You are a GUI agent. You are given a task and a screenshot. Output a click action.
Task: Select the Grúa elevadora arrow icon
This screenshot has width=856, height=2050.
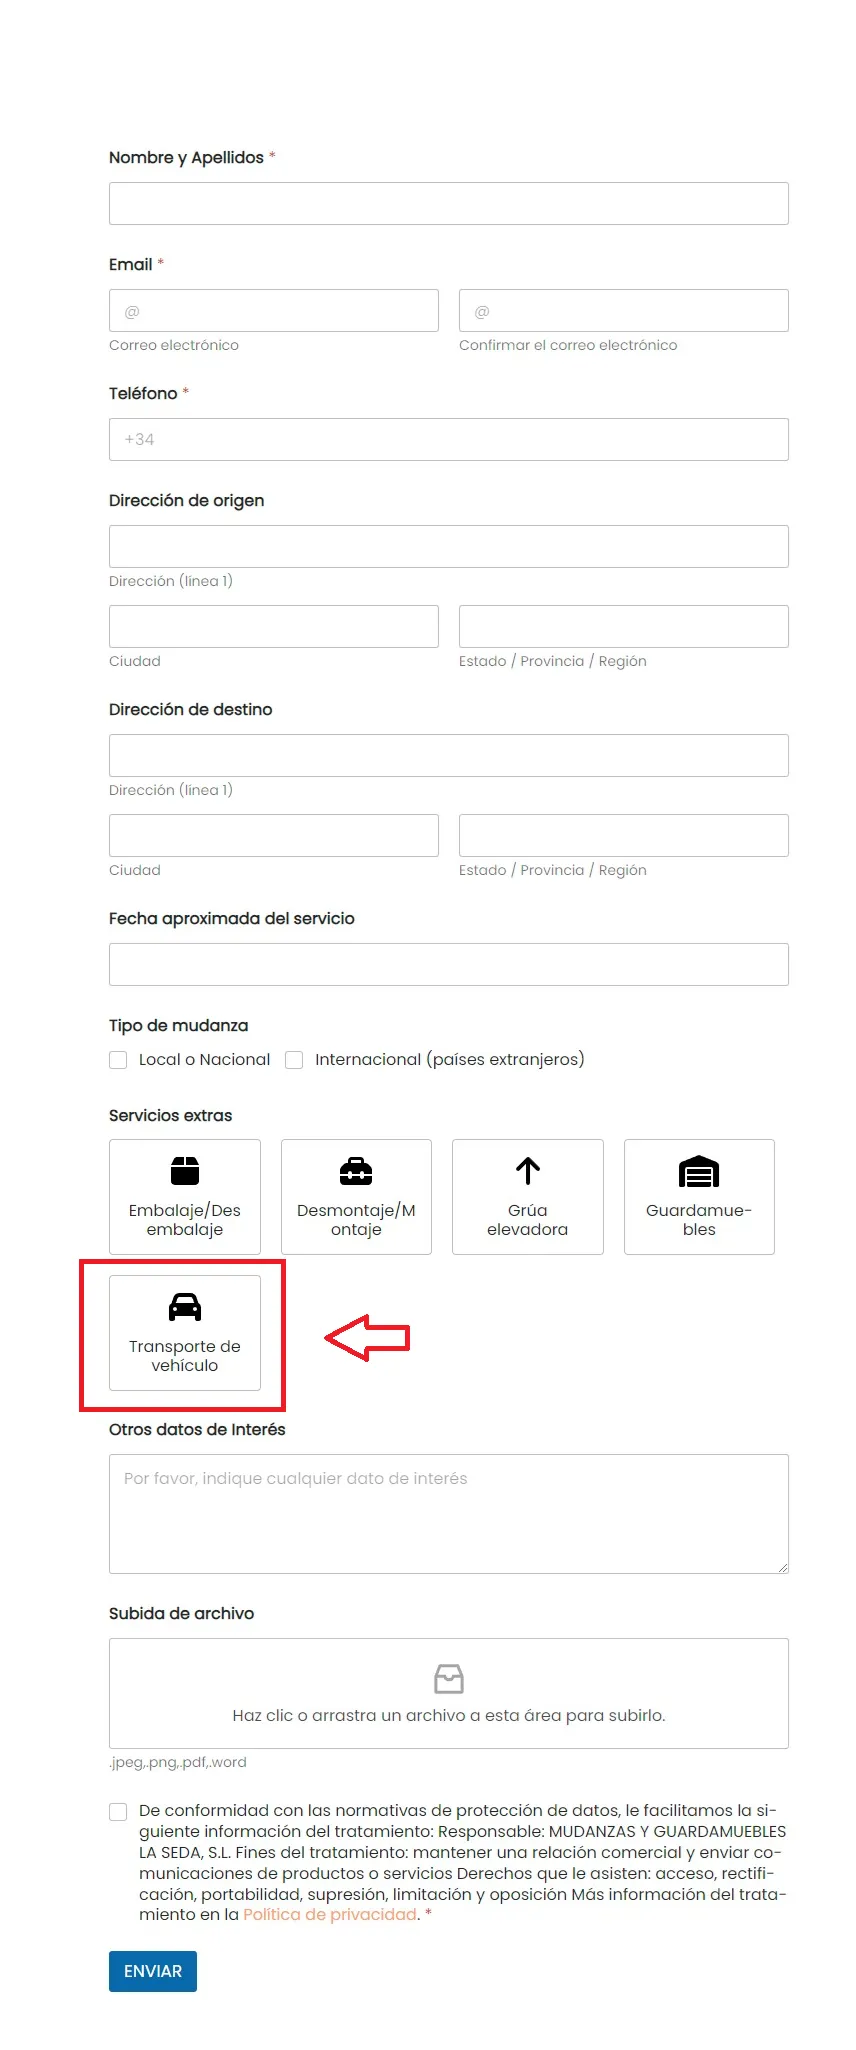(x=528, y=1170)
